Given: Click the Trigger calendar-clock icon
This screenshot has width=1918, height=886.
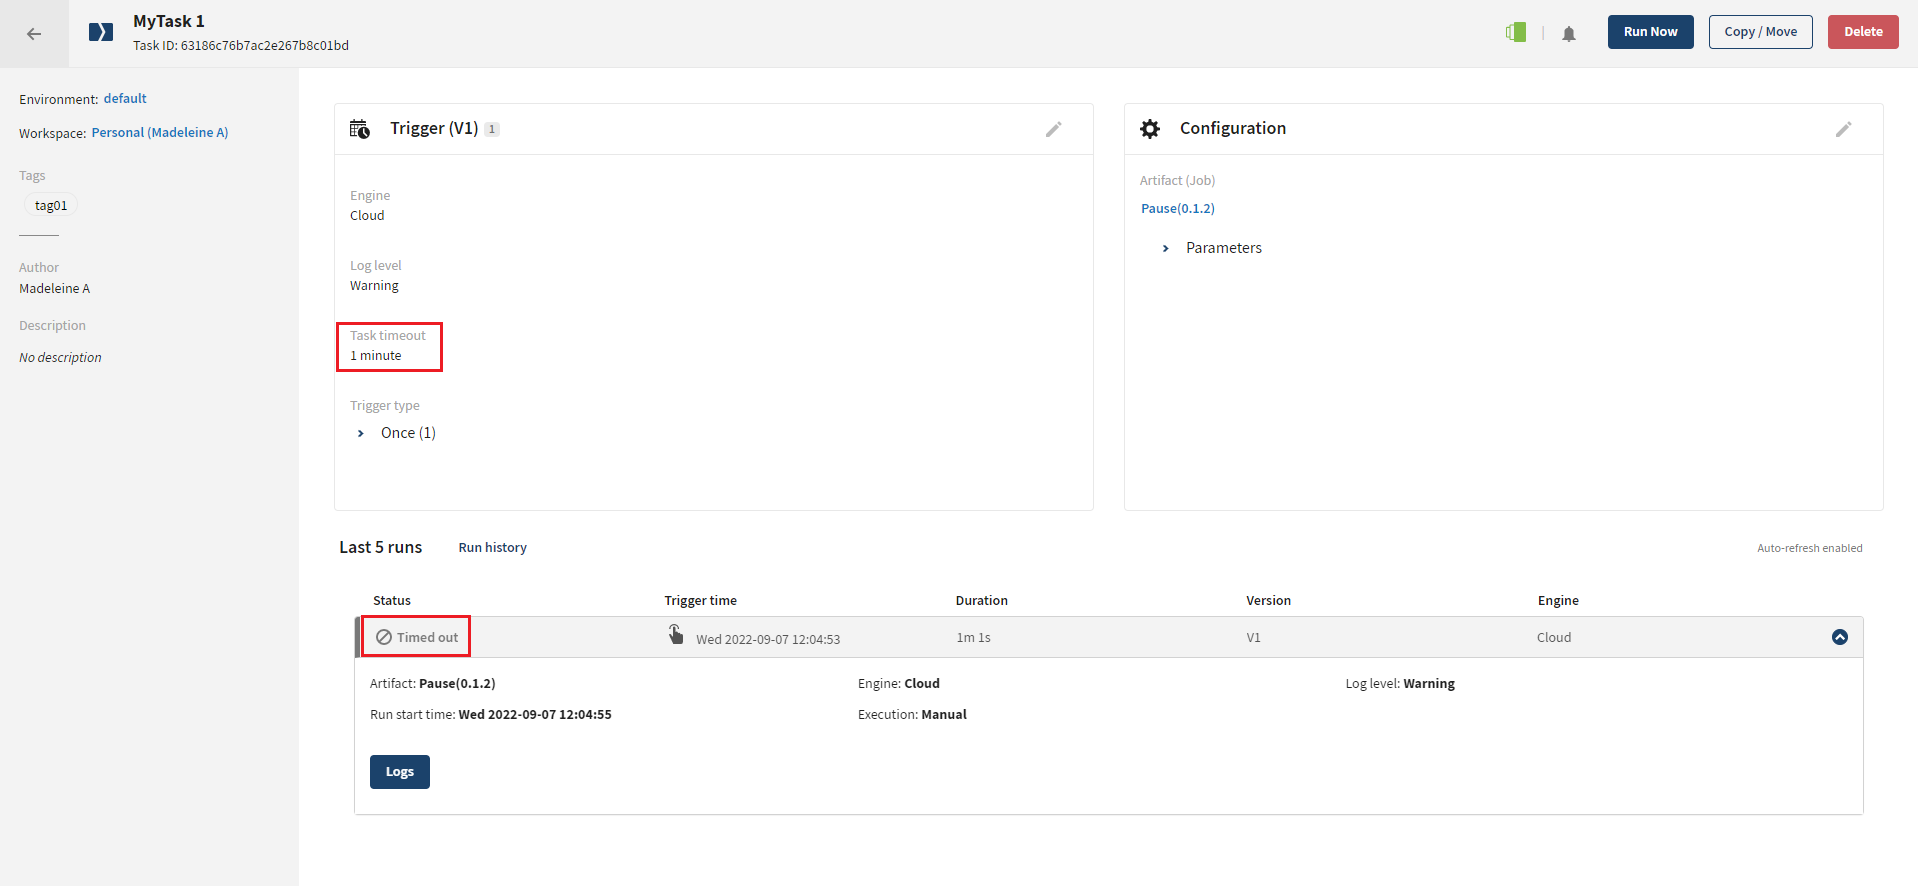Looking at the screenshot, I should click(x=360, y=129).
